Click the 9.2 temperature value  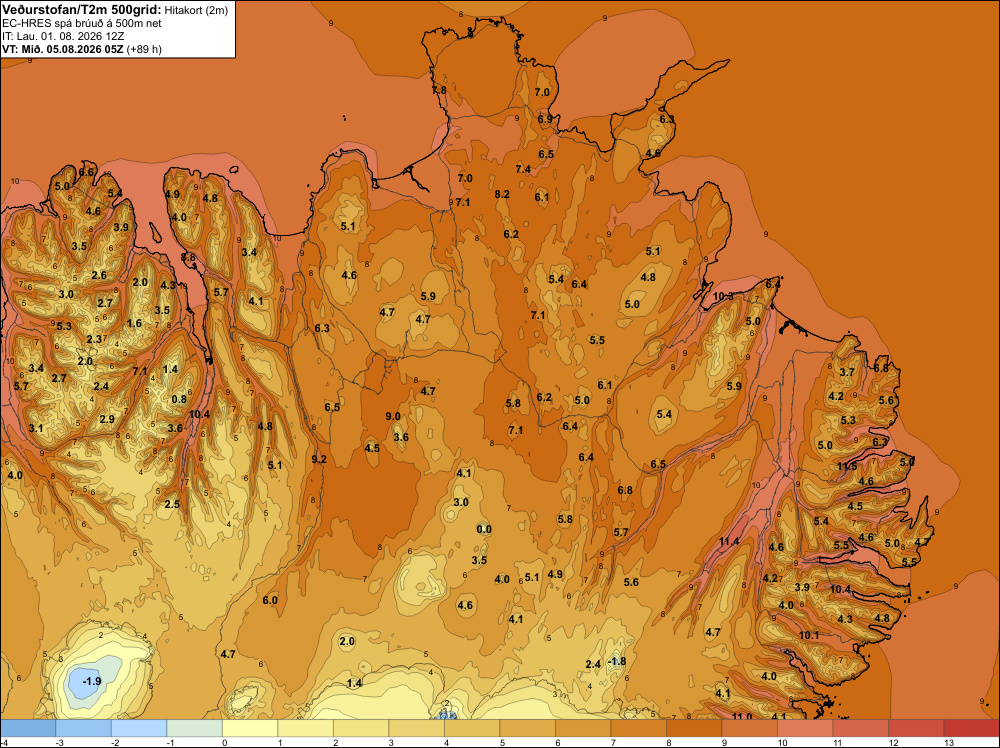pyautogui.click(x=319, y=459)
